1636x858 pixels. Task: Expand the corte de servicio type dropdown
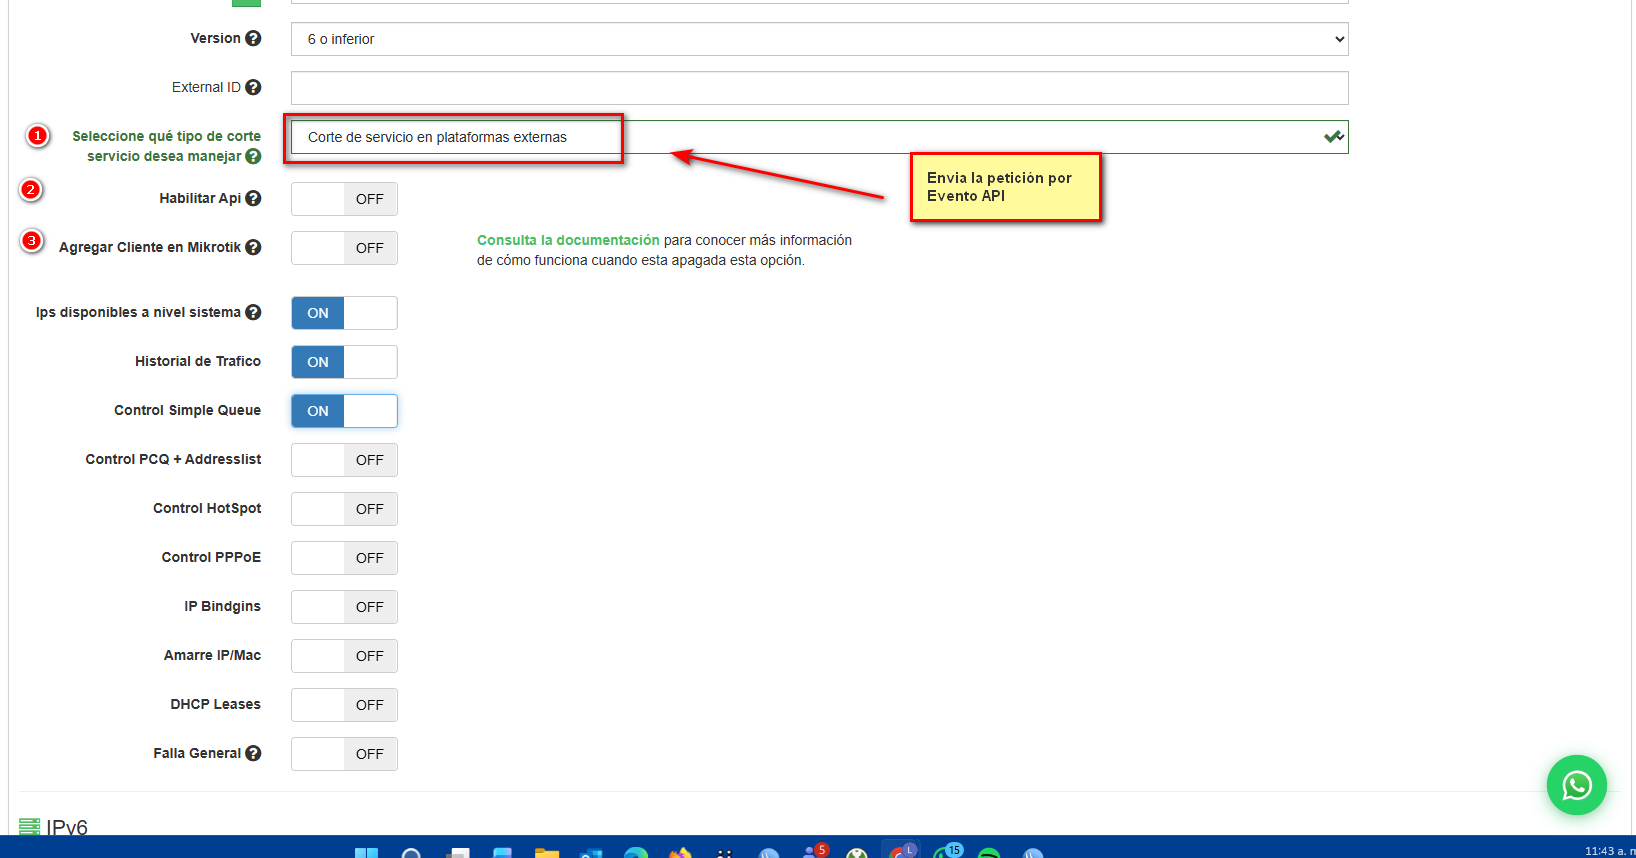(x=819, y=137)
